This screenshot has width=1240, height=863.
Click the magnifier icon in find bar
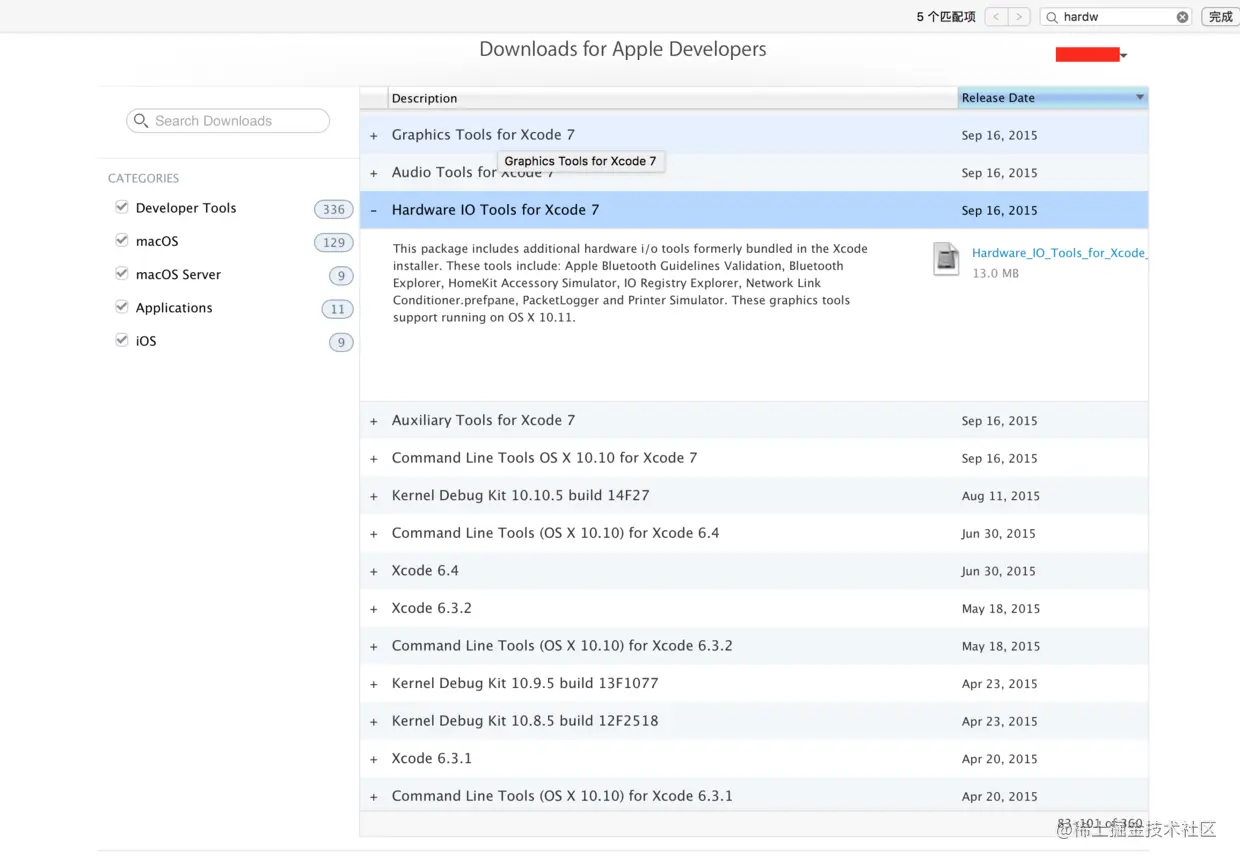click(1052, 17)
